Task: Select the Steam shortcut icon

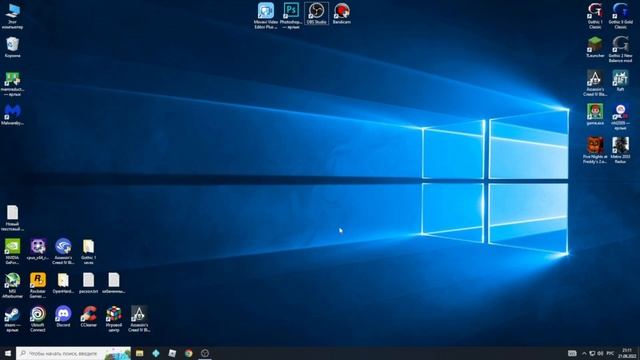Action: (12, 319)
